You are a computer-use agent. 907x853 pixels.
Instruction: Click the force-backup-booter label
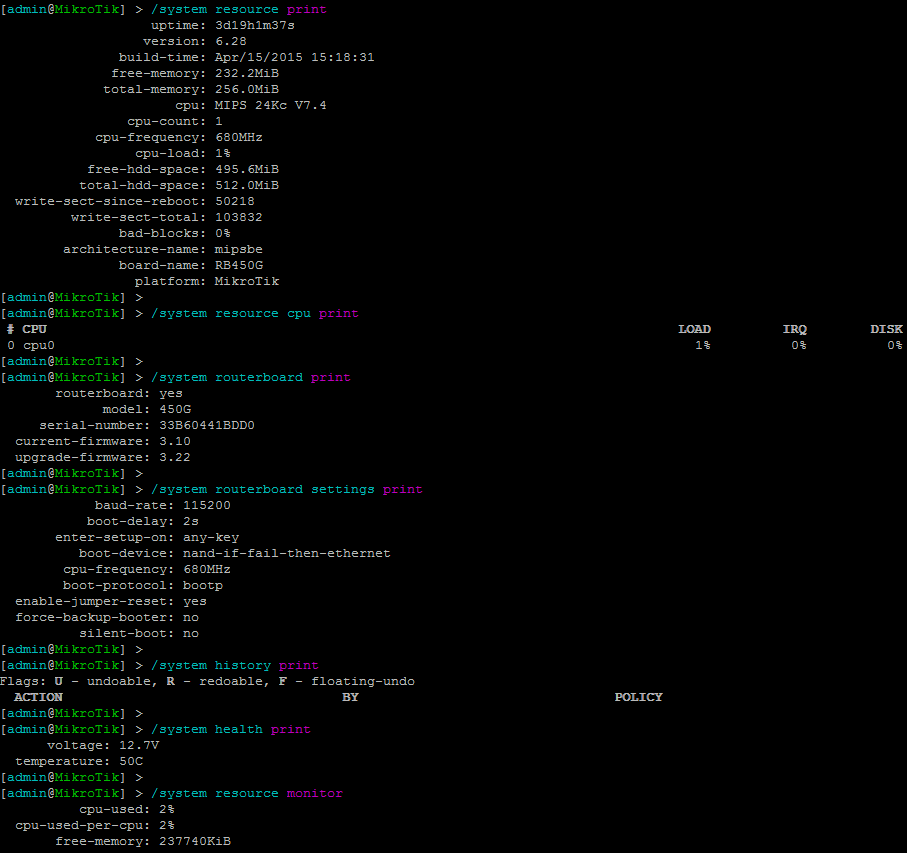point(94,618)
